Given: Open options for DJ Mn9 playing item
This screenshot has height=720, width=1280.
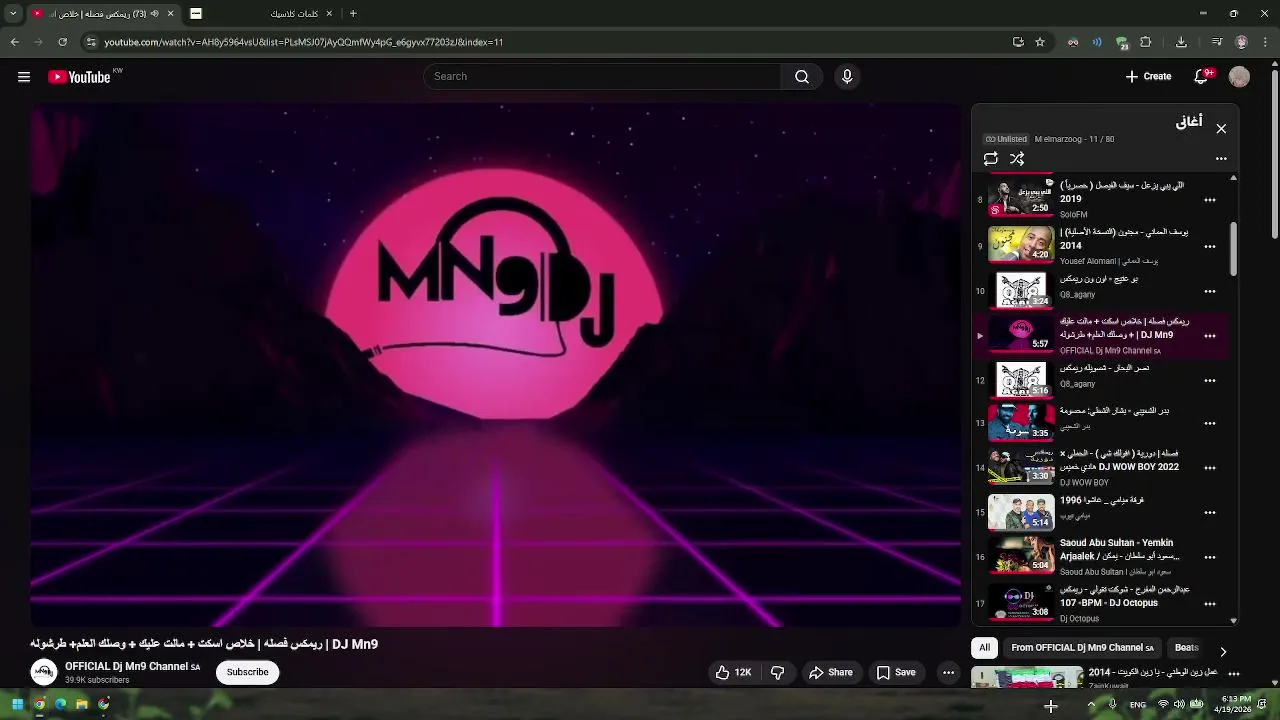Looking at the screenshot, I should tap(1210, 336).
